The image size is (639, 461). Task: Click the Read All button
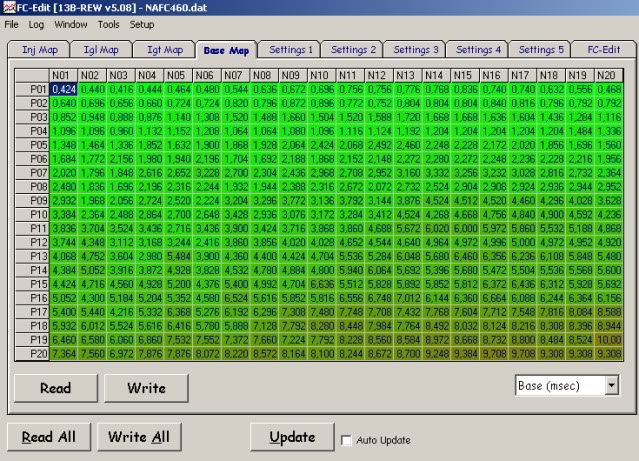point(48,437)
